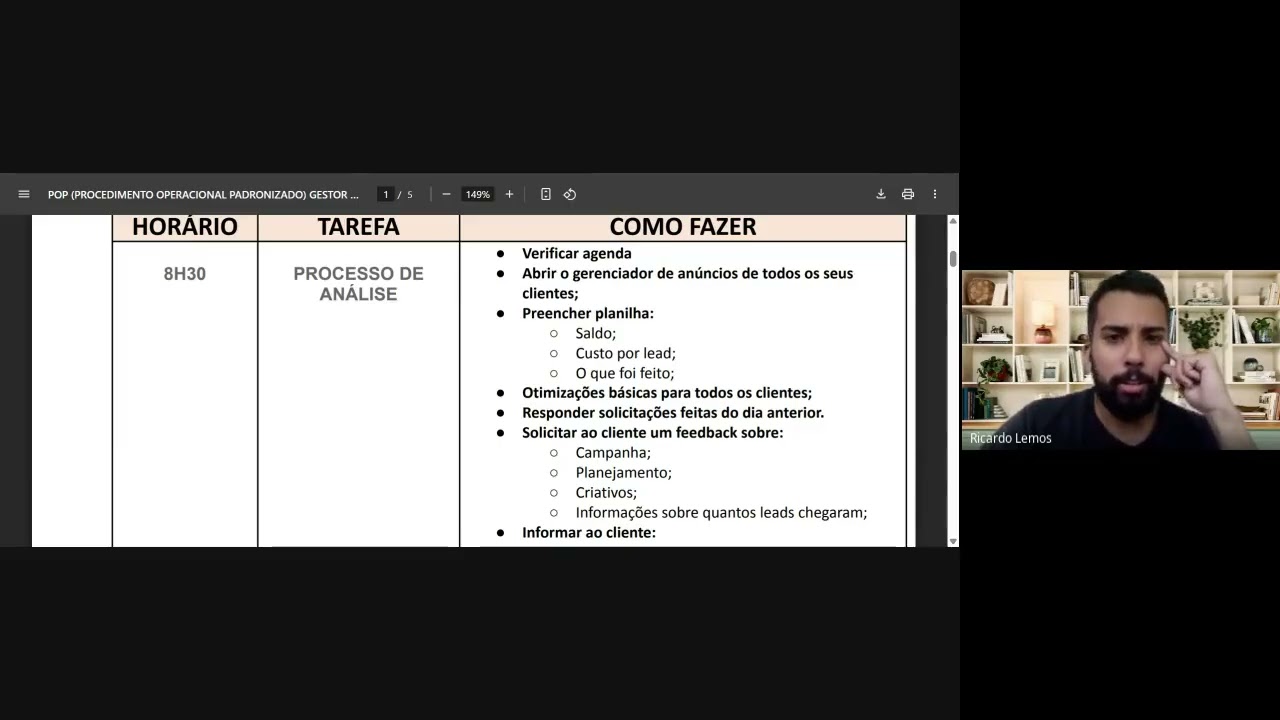The image size is (1280, 720).
Task: Click the COMO FAZER column header
Action: pos(683,227)
